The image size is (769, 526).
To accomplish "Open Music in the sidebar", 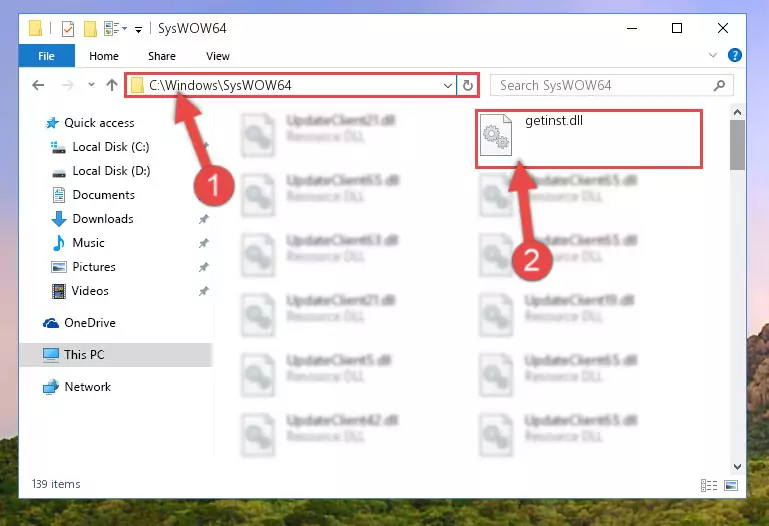I will 88,243.
